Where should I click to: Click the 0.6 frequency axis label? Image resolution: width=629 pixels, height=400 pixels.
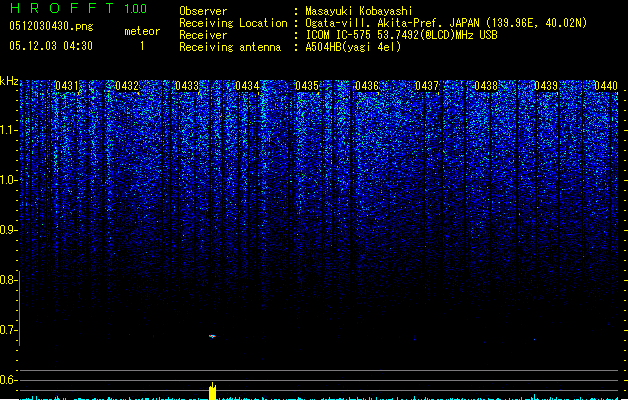[8, 380]
